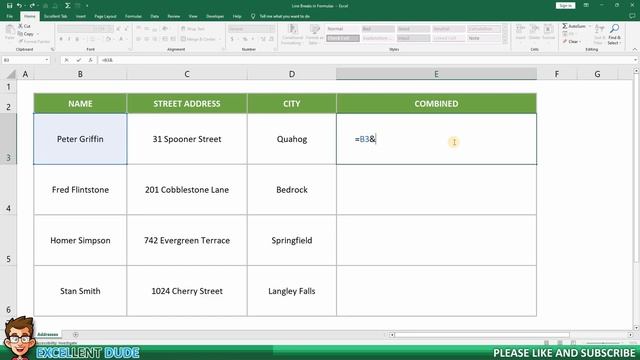Select row 4 header
This screenshot has width=640, height=360.
[x=8, y=190]
